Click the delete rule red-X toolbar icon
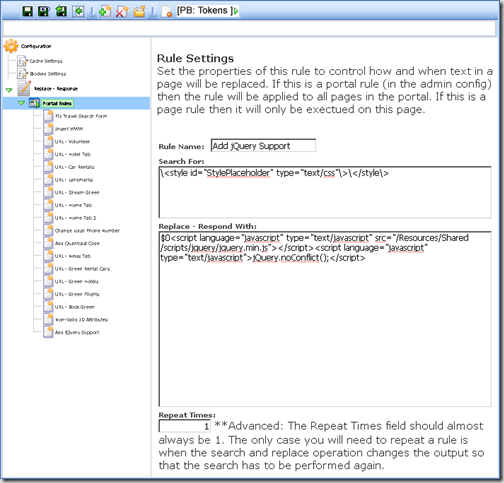 [122, 11]
